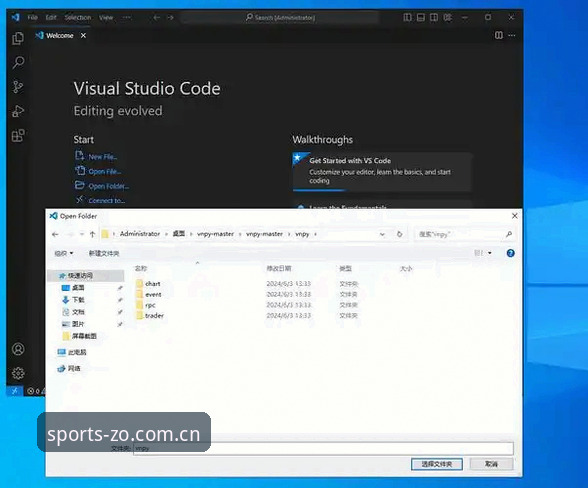Open the Explorer view in VS Code activity bar
The height and width of the screenshot is (488, 588).
18,38
